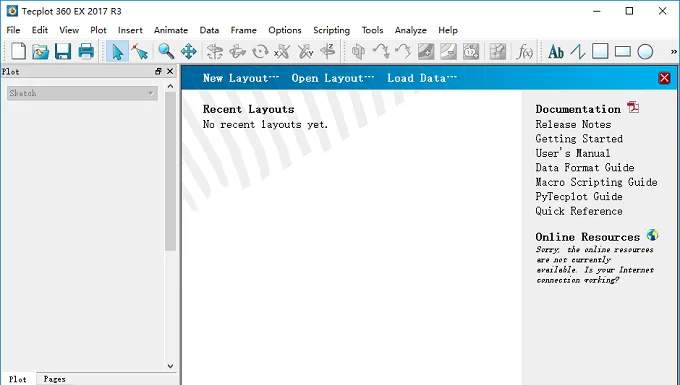The height and width of the screenshot is (385, 680).
Task: Pick the 3D spherical rotate tool
Action: click(215, 52)
